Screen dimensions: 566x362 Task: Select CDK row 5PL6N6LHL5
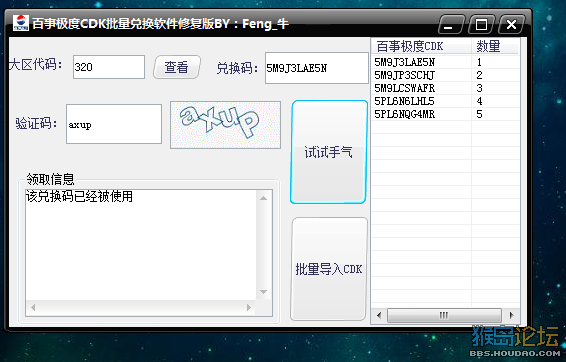445,101
